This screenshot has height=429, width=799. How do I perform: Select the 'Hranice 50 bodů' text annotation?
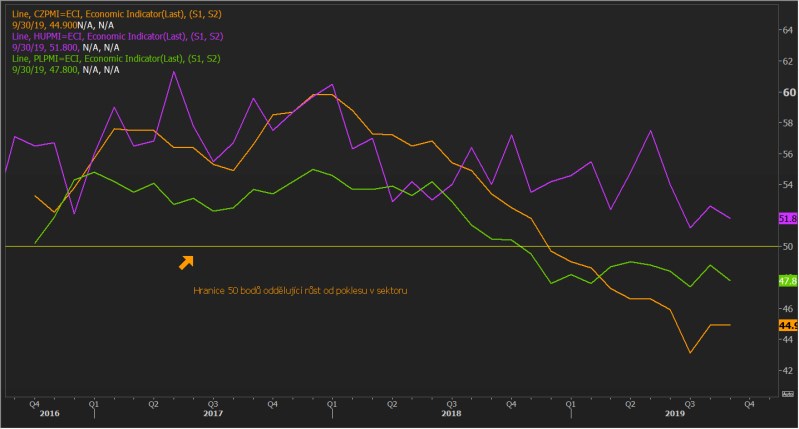tap(301, 291)
